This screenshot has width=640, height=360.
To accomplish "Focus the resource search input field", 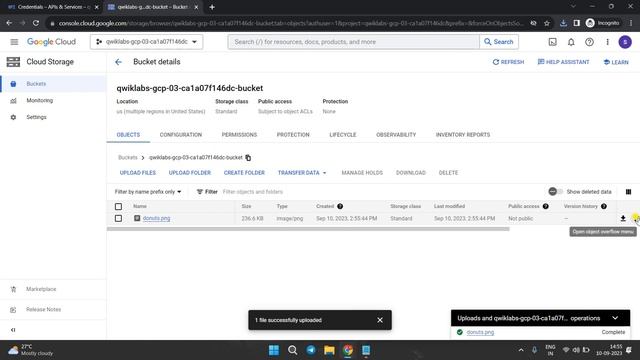I will click(353, 42).
